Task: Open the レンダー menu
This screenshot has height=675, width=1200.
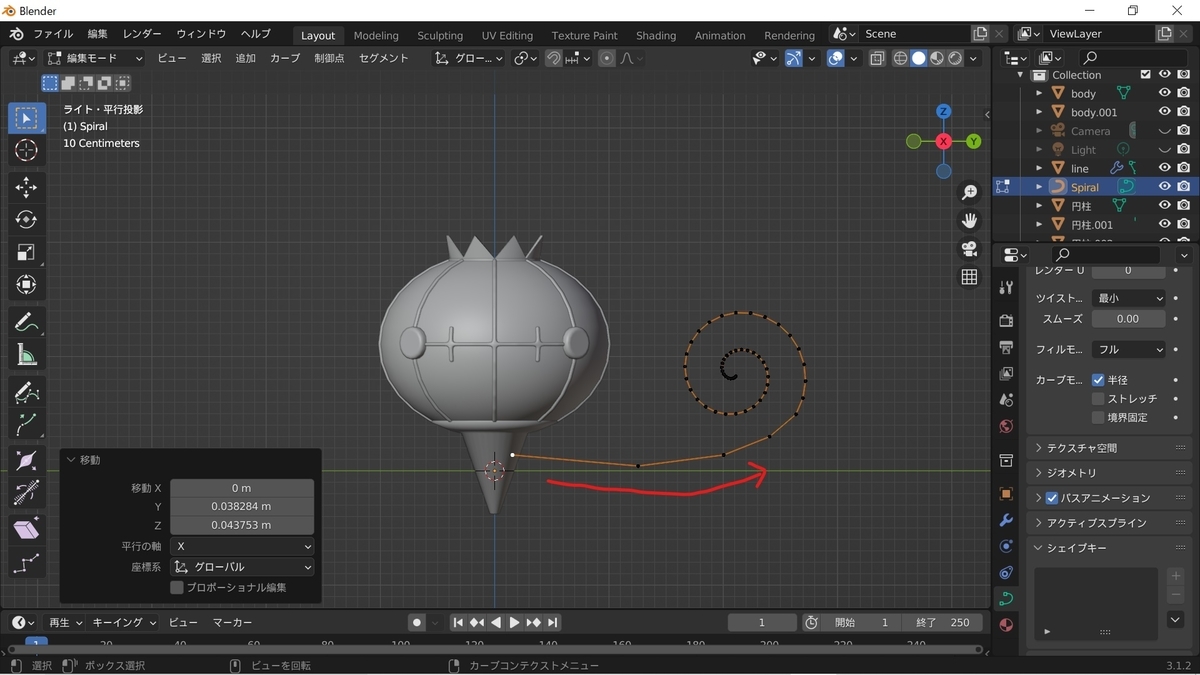Action: tap(142, 34)
